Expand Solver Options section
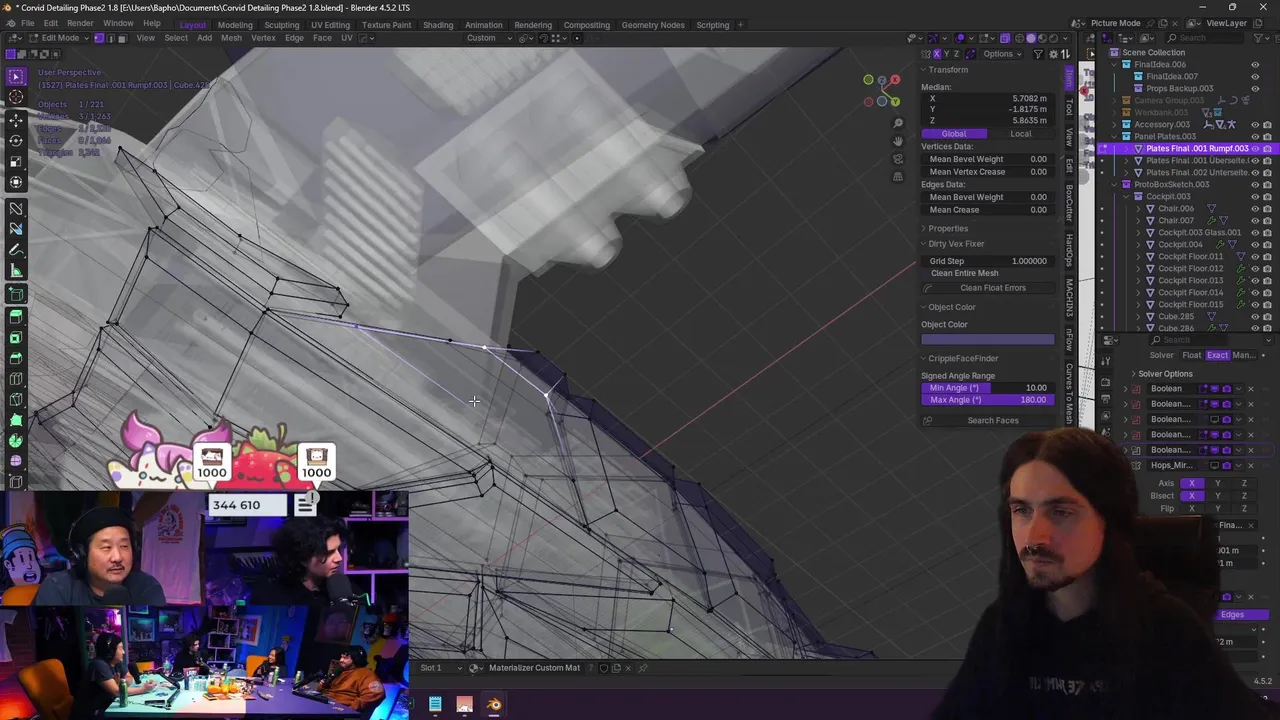The width and height of the screenshot is (1280, 720). [x=1165, y=374]
